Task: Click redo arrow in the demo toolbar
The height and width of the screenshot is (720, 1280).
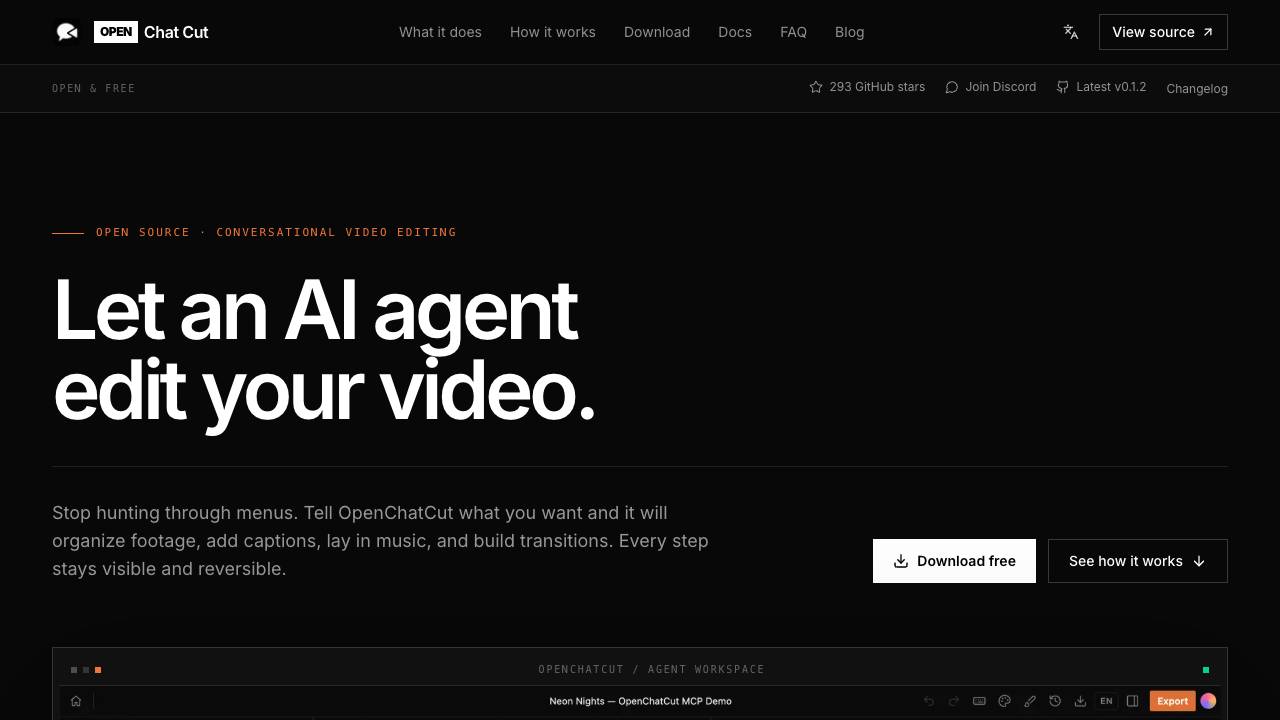Action: (x=954, y=701)
